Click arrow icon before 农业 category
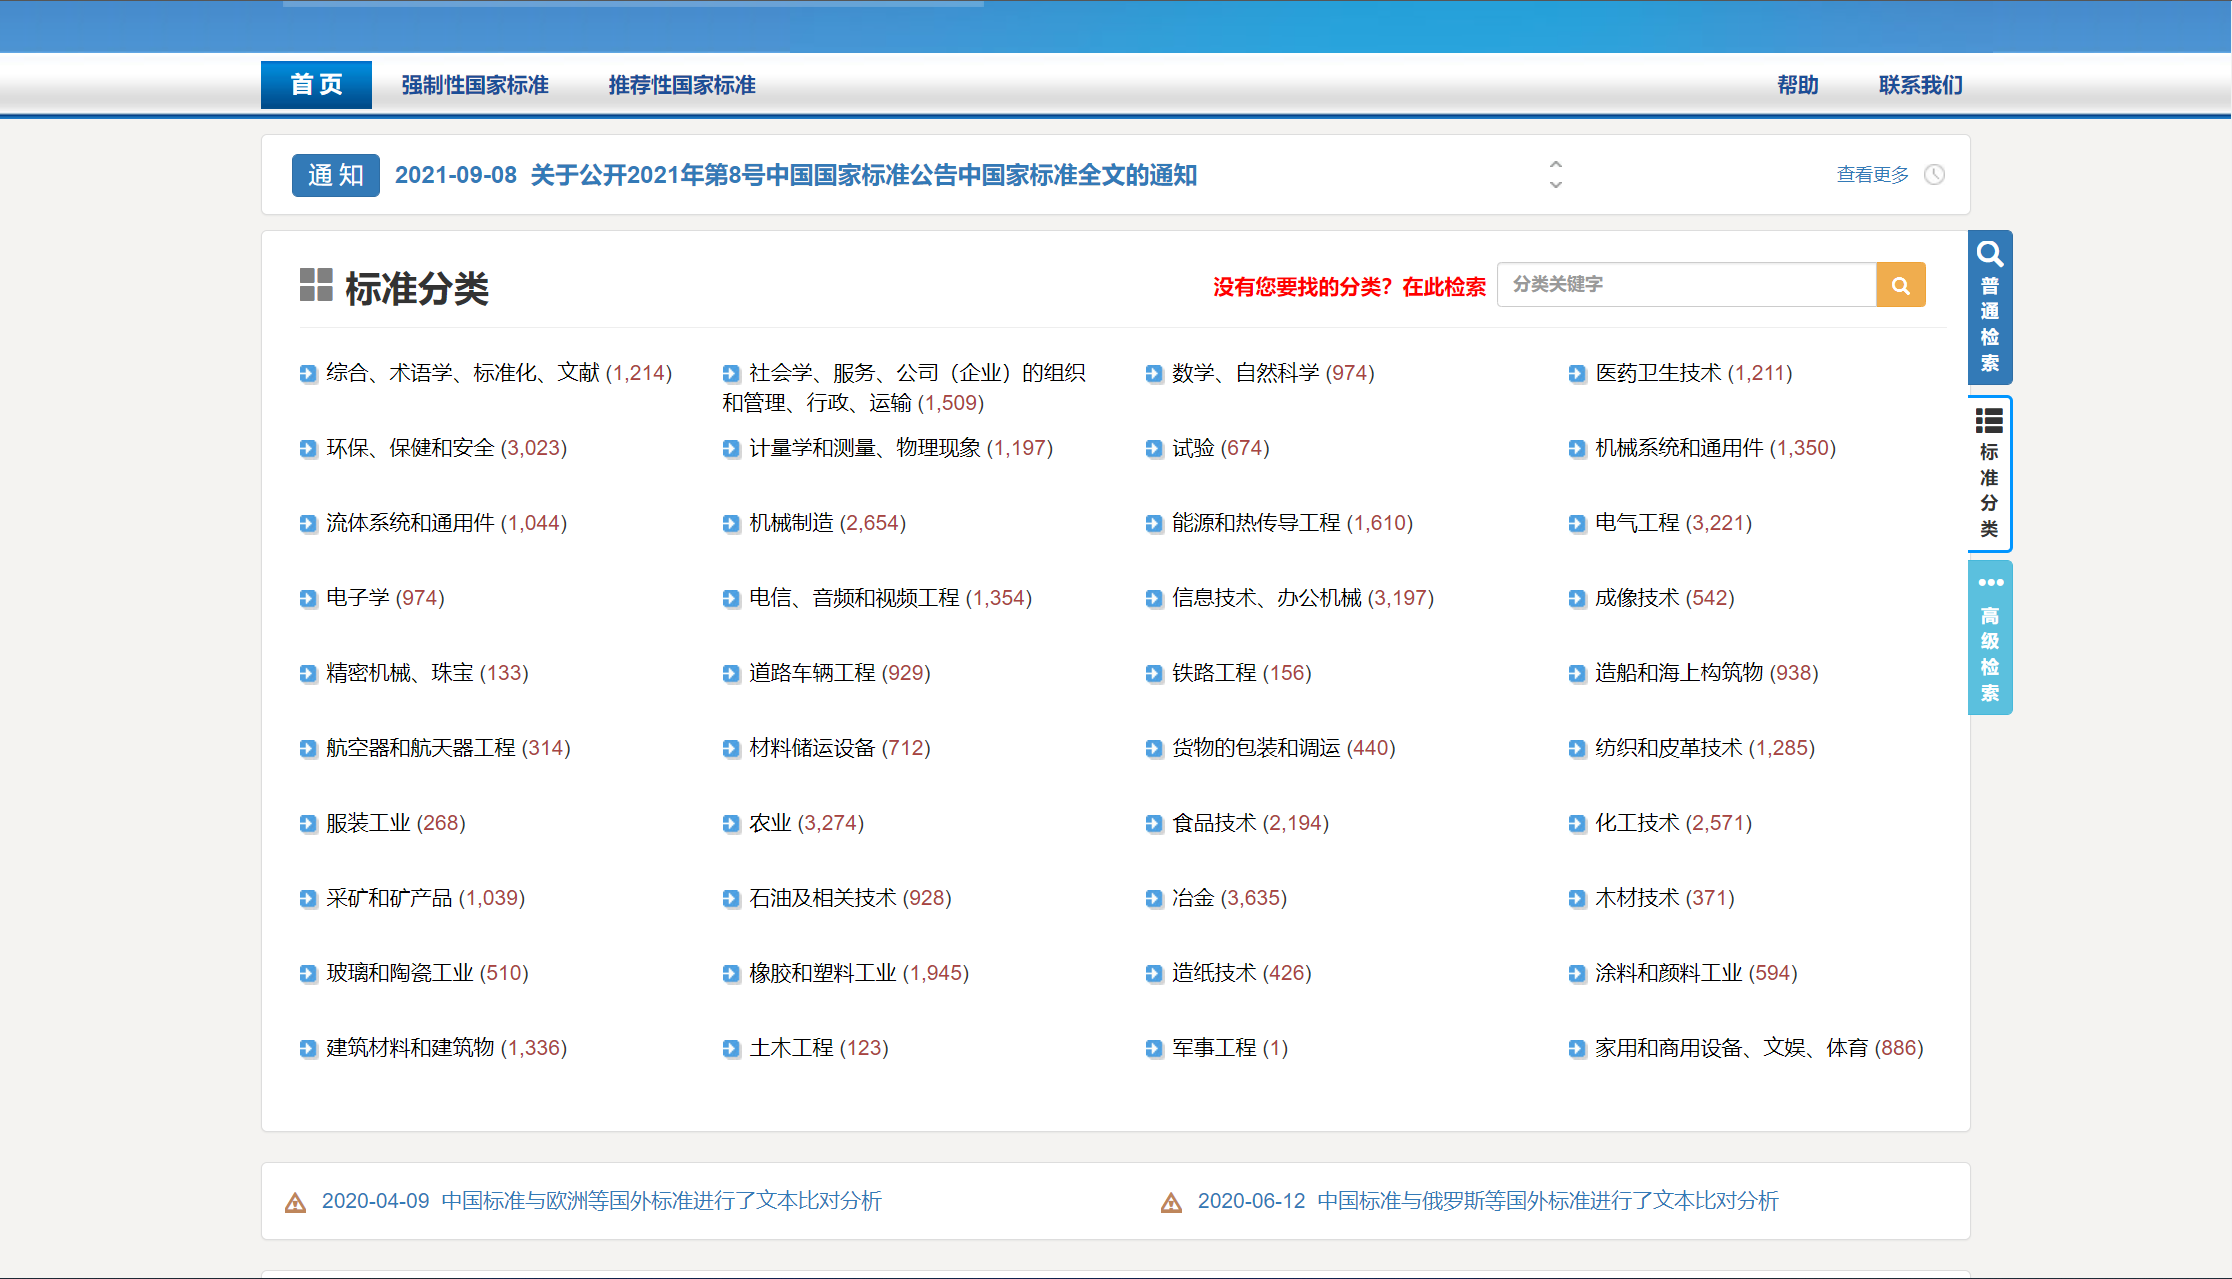The height and width of the screenshot is (1279, 2232). click(731, 823)
